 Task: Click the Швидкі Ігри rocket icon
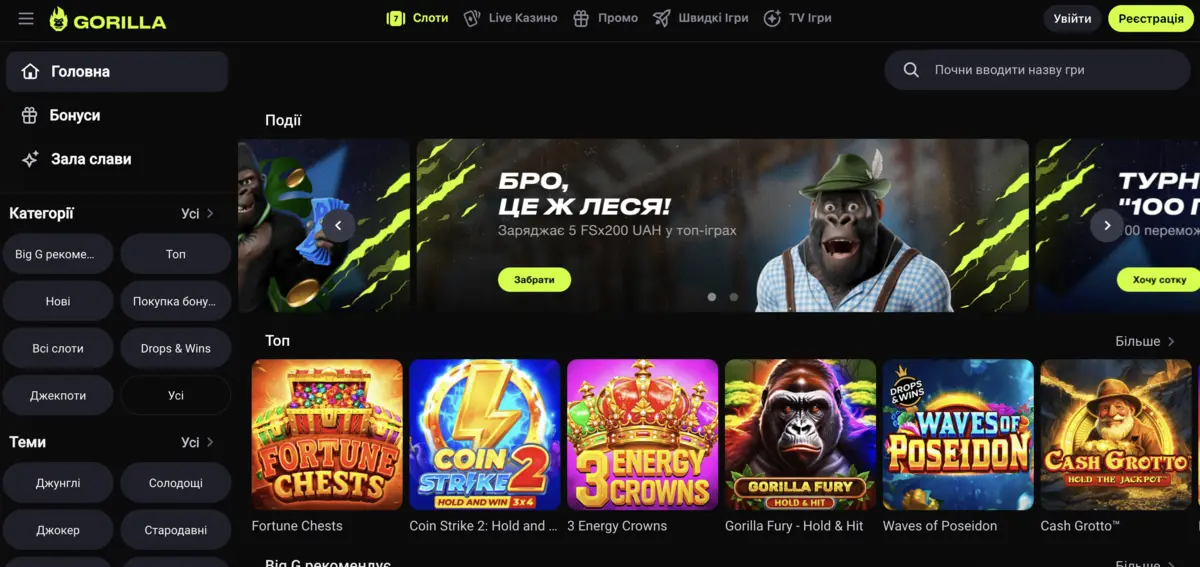click(x=661, y=18)
